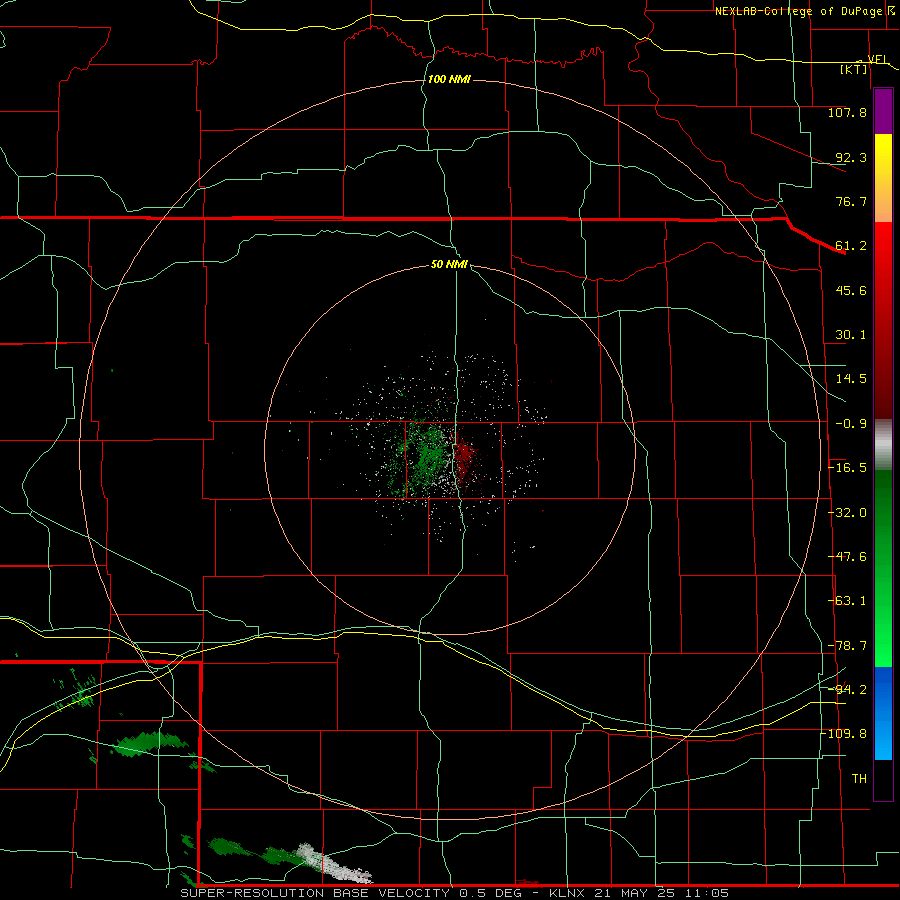Select the 30.1 scale value

pos(851,335)
